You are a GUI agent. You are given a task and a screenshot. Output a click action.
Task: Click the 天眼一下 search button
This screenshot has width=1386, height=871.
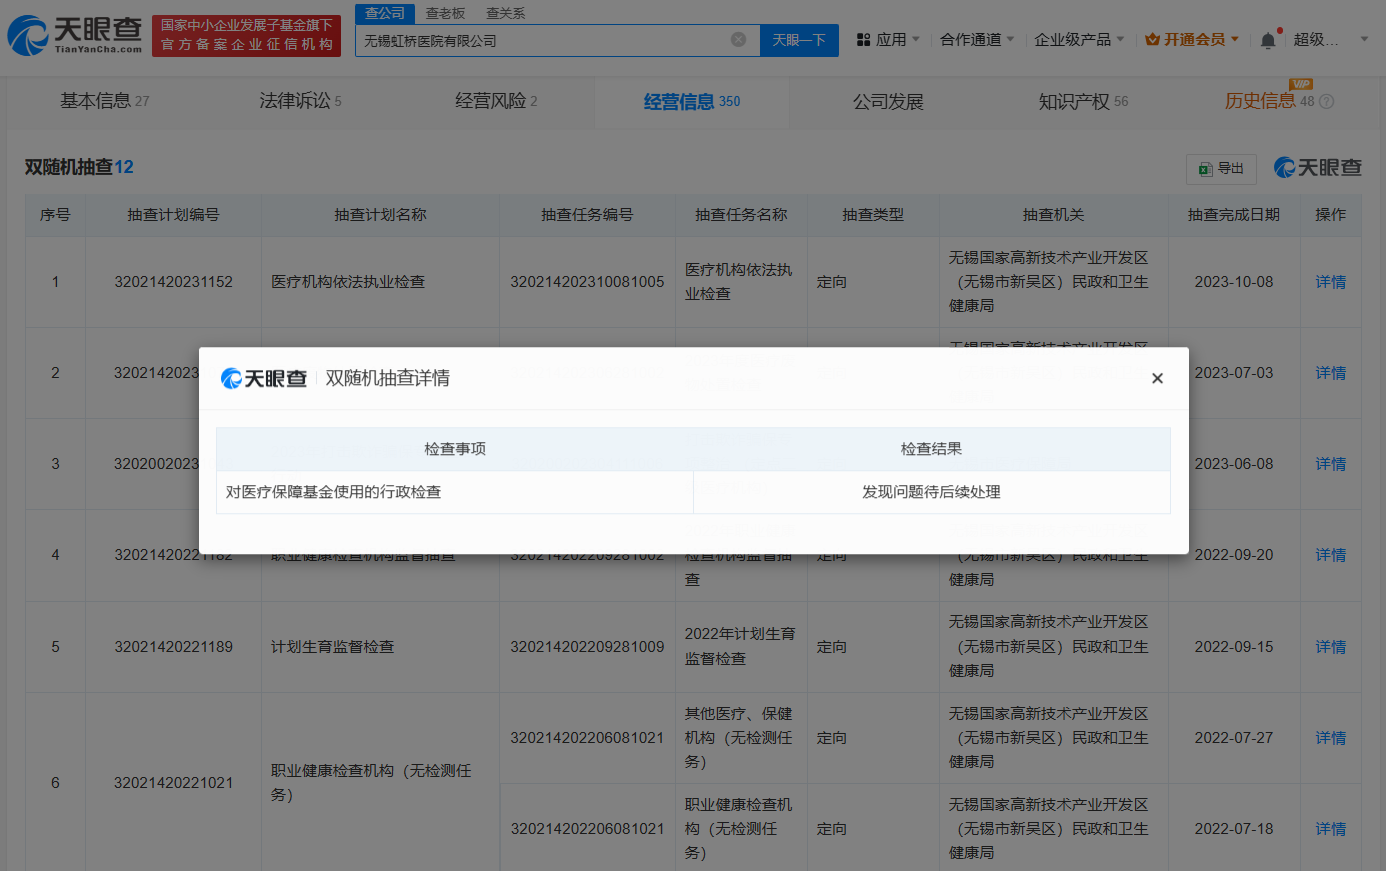pos(799,40)
